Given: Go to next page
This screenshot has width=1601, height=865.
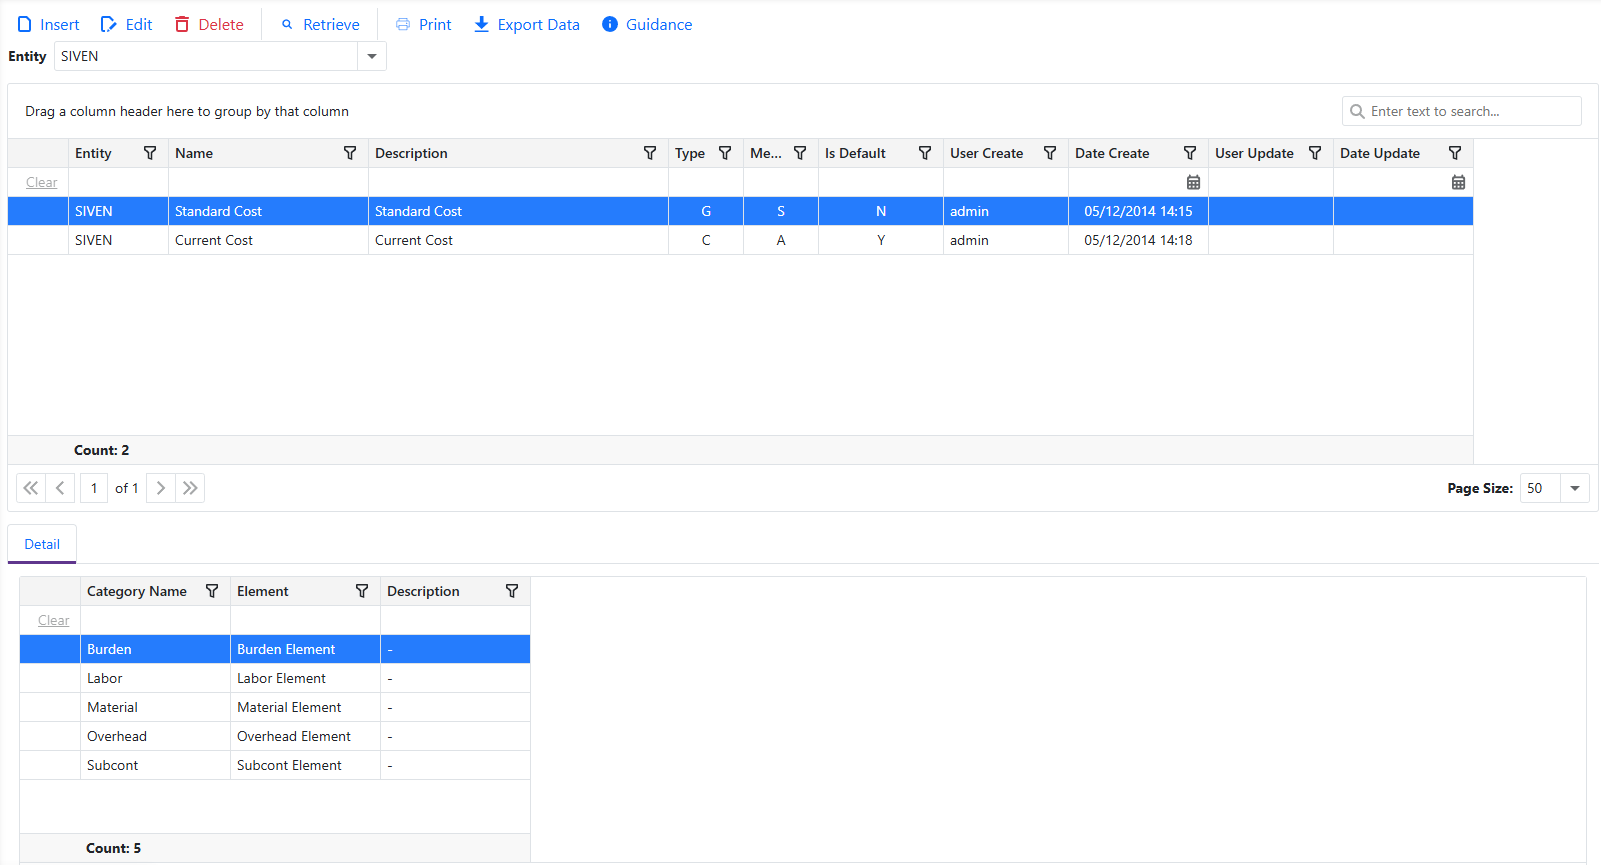Looking at the screenshot, I should tap(161, 488).
